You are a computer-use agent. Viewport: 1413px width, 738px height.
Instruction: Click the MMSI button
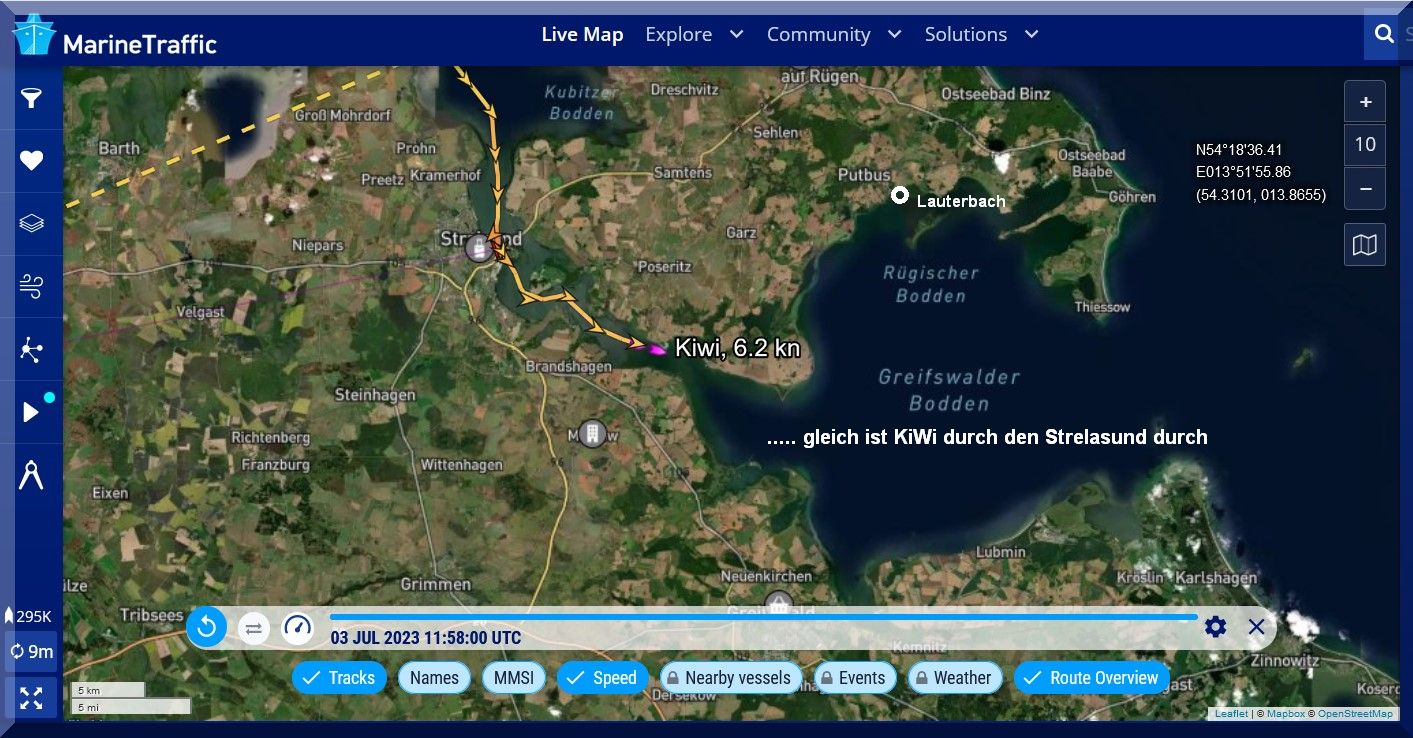click(514, 678)
